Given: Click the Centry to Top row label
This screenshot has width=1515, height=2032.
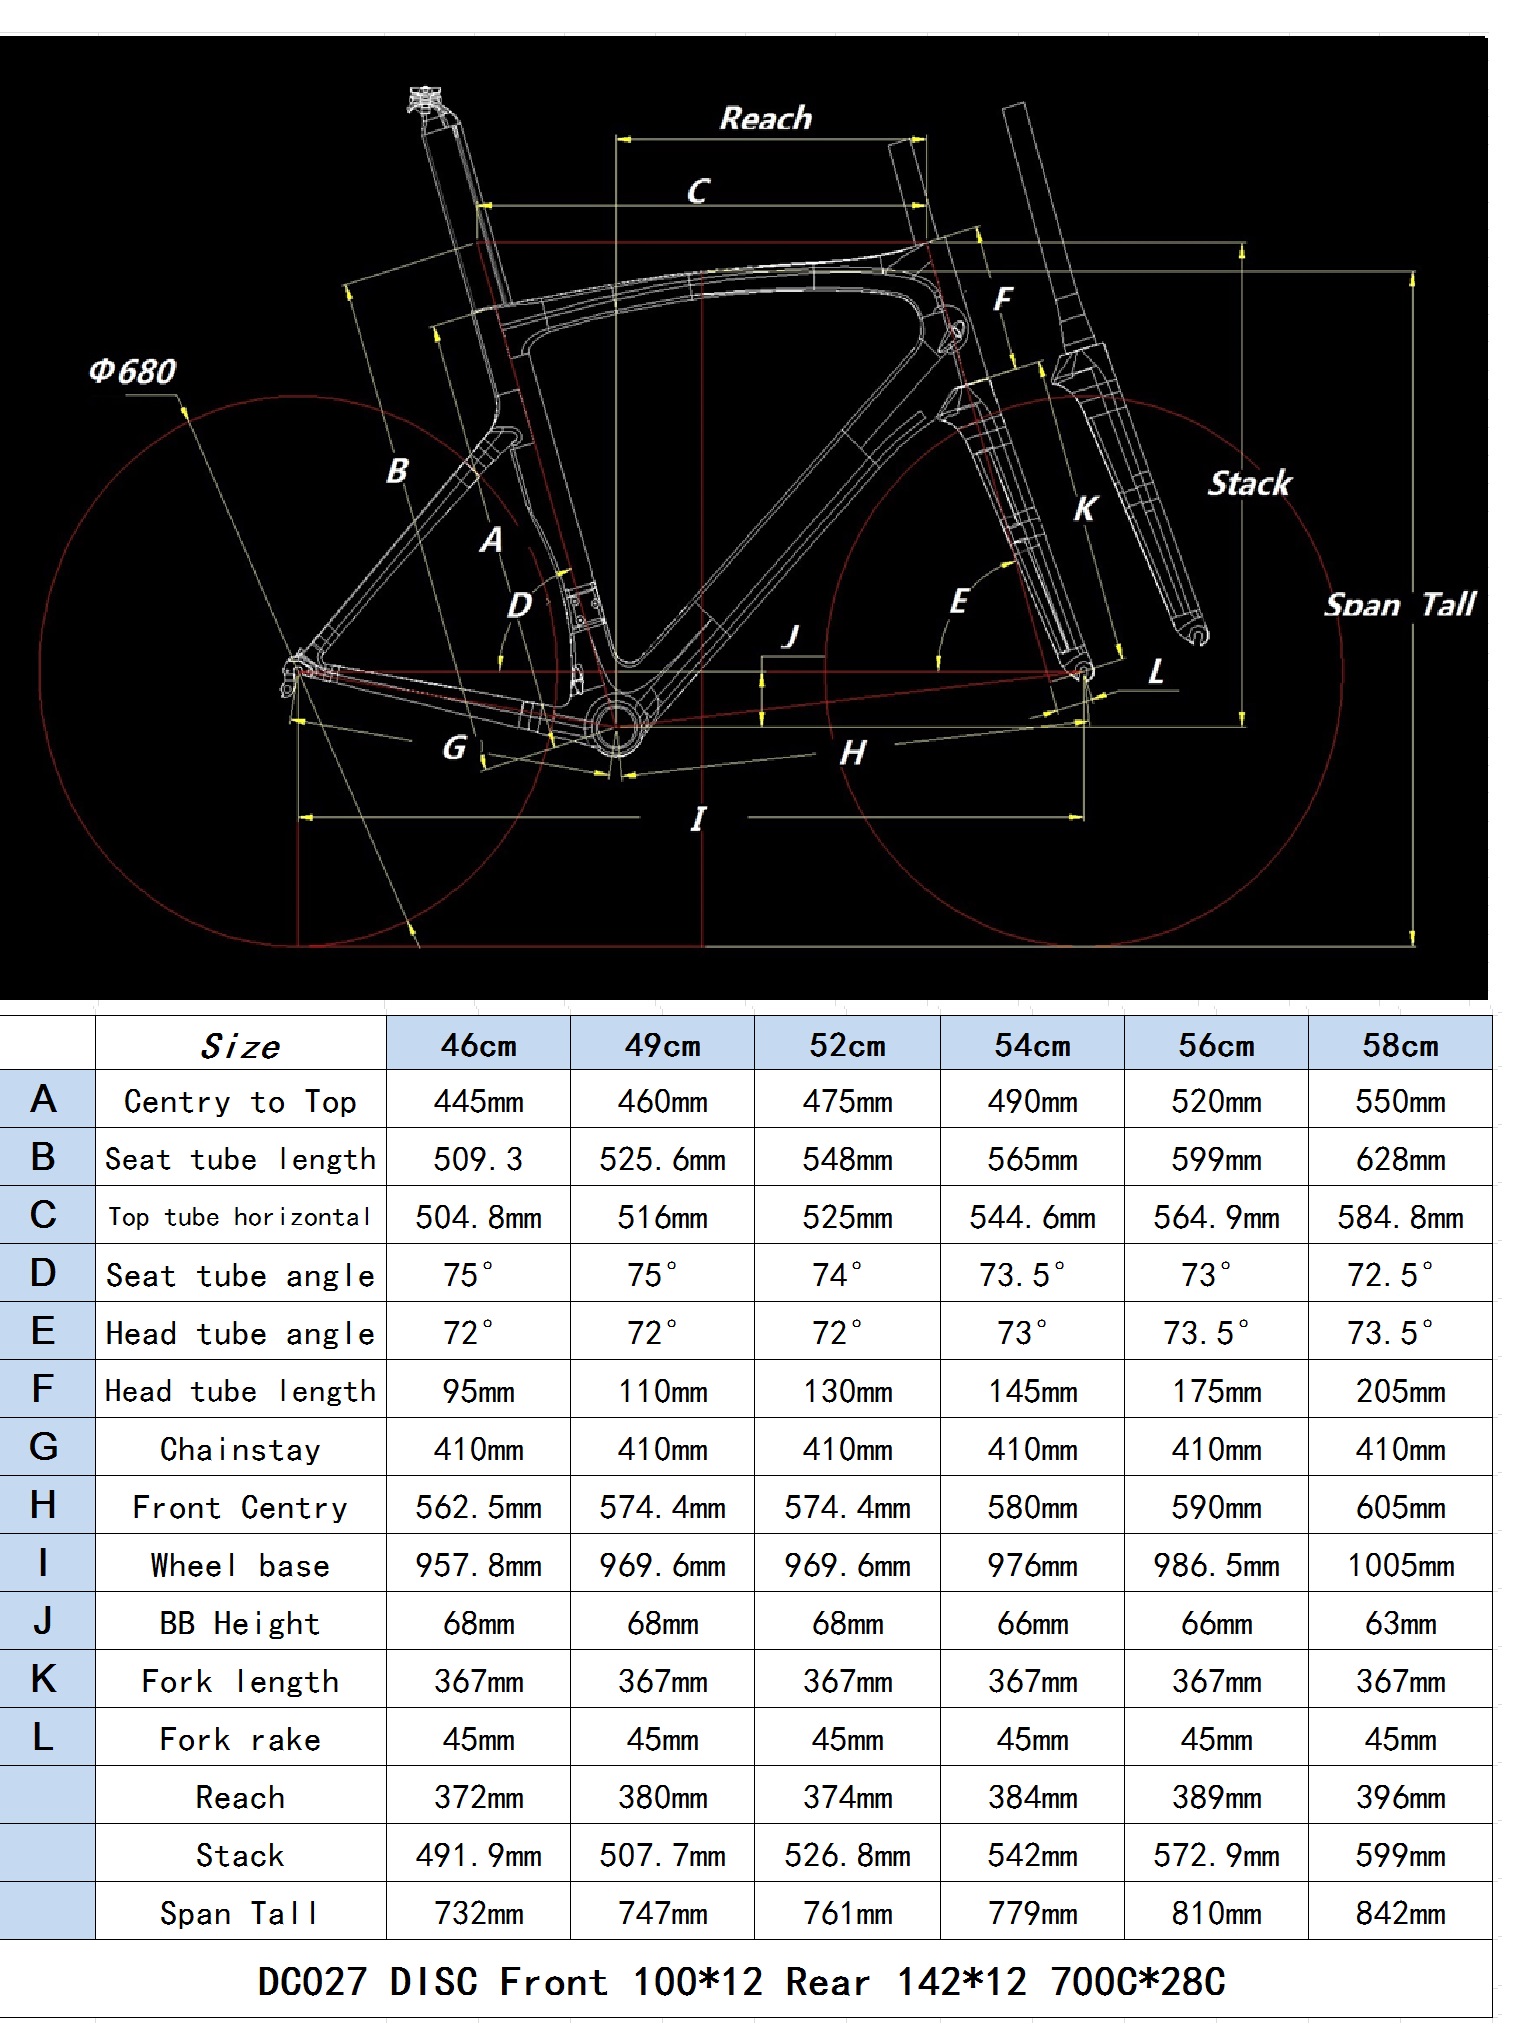Looking at the screenshot, I should [x=240, y=1101].
